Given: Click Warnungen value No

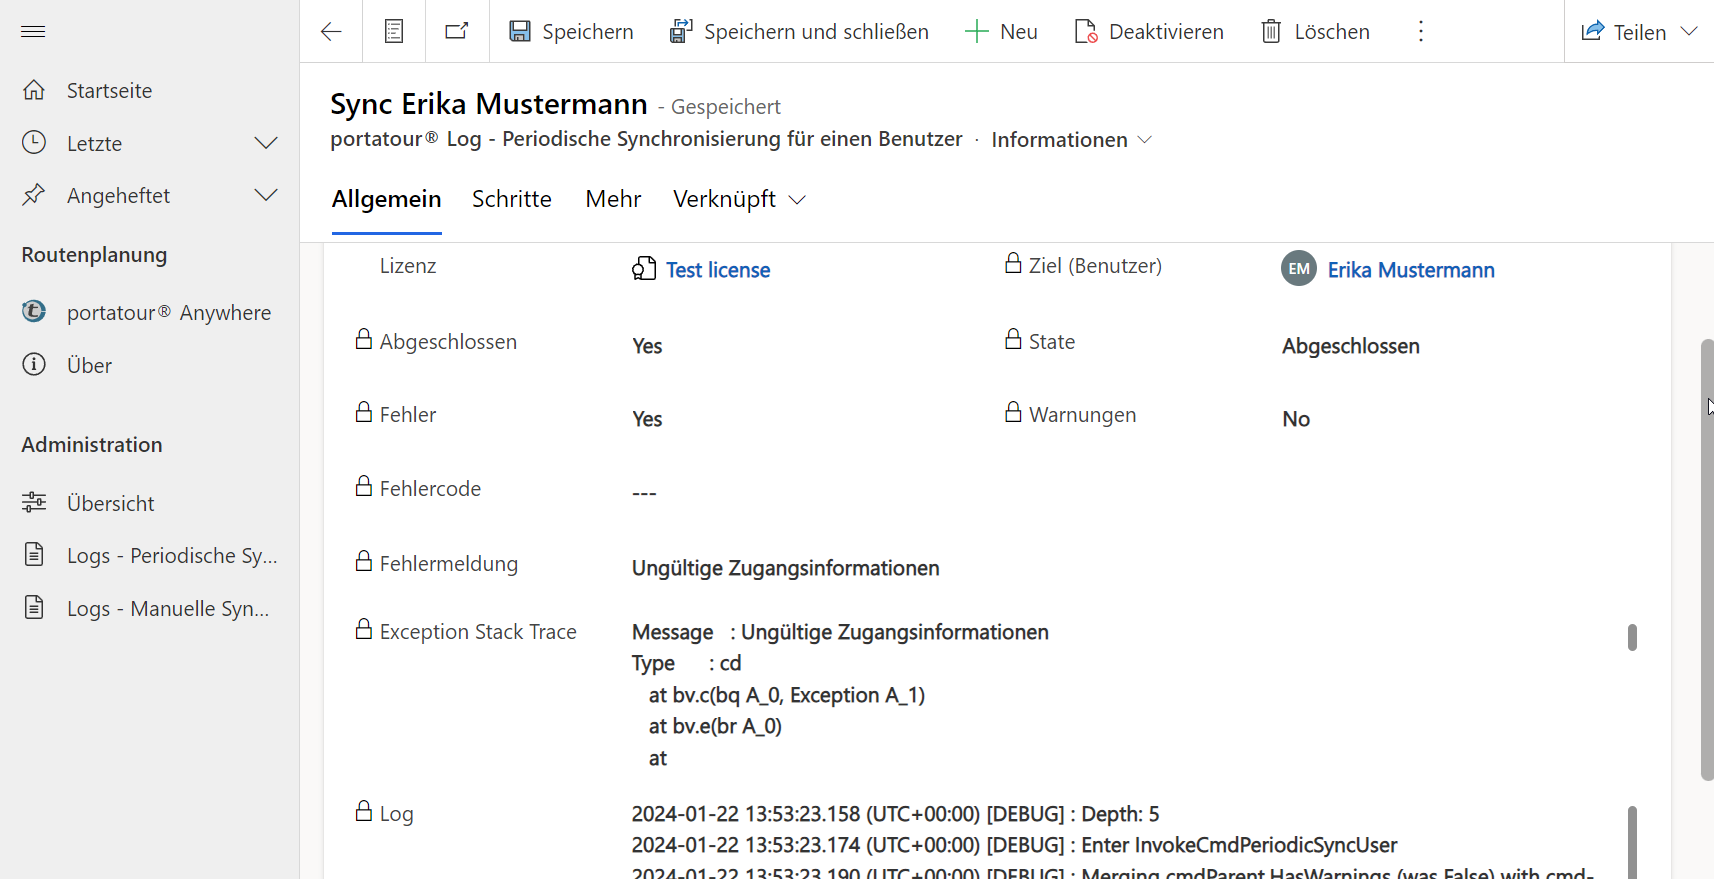Looking at the screenshot, I should 1296,419.
